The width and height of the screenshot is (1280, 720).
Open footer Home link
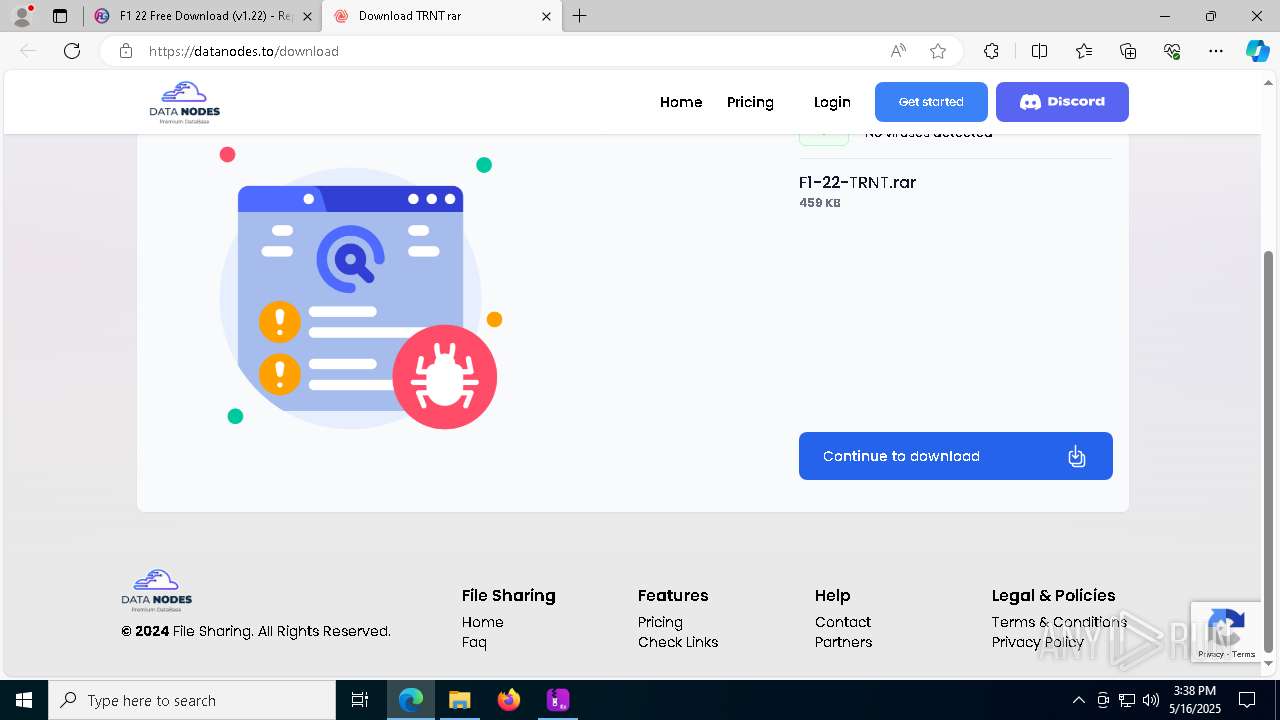coord(482,622)
